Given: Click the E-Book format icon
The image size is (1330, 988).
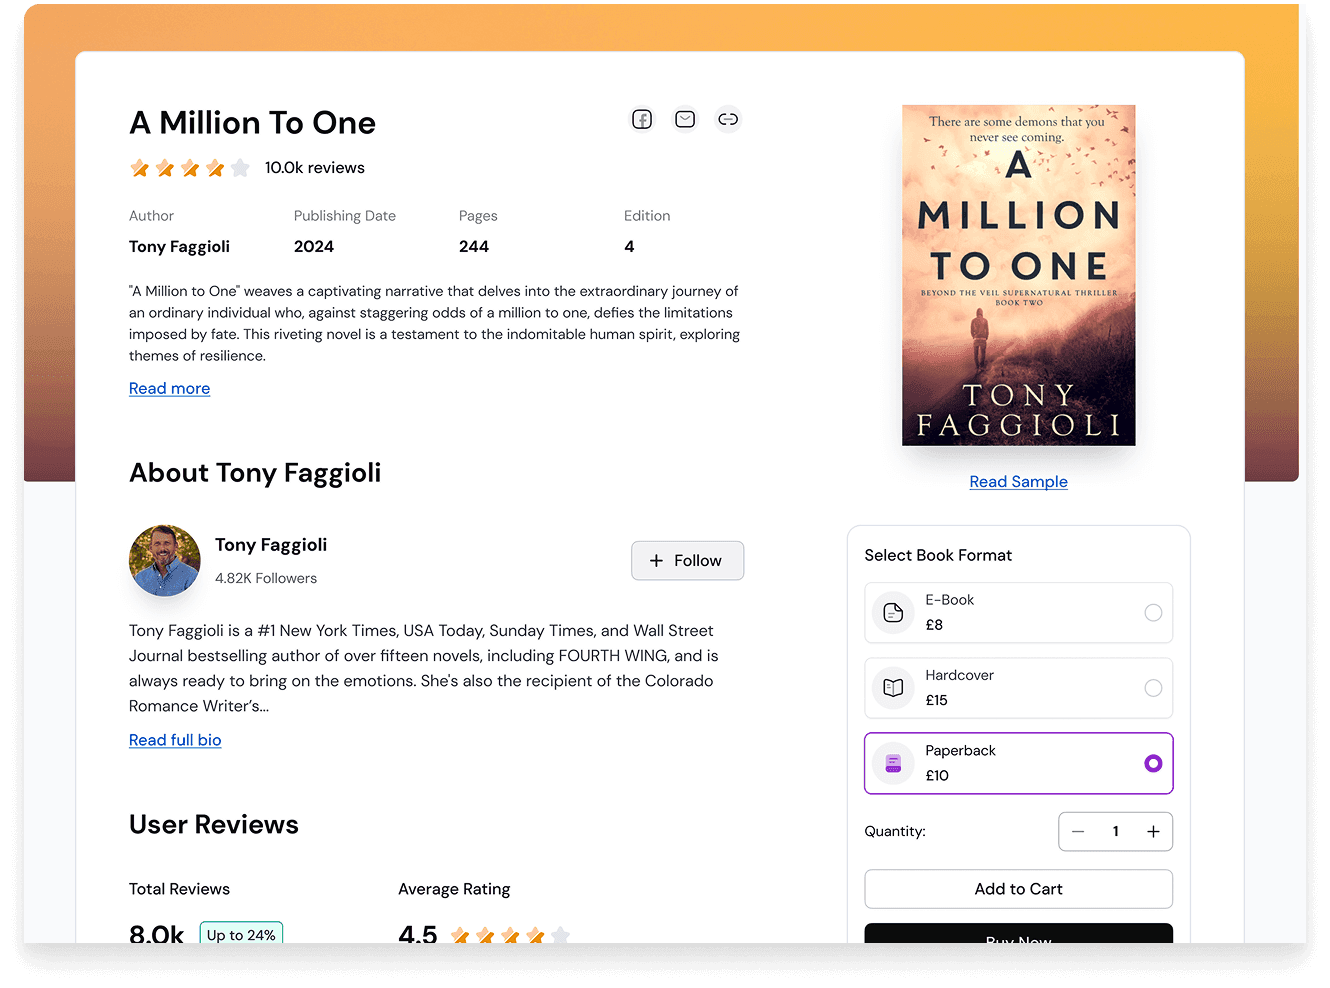Looking at the screenshot, I should coord(893,613).
